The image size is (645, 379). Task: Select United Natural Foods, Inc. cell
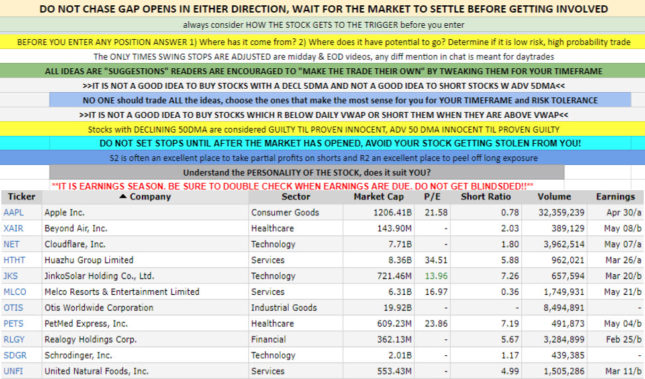coord(145,371)
